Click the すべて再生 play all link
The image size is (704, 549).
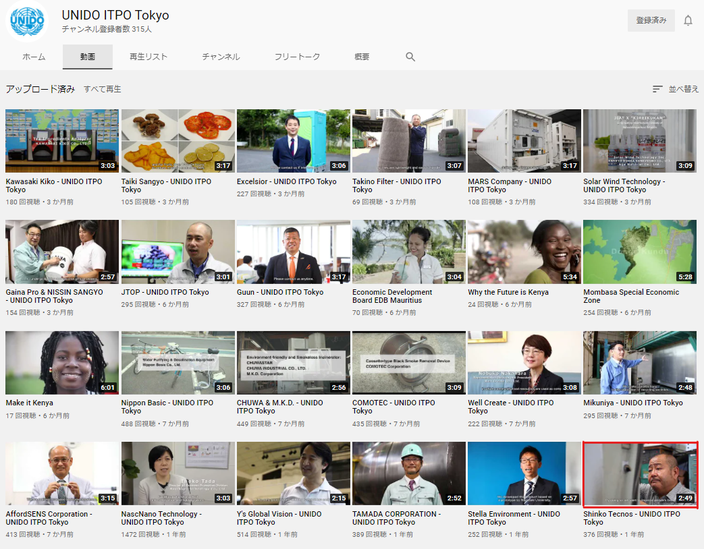pos(102,89)
